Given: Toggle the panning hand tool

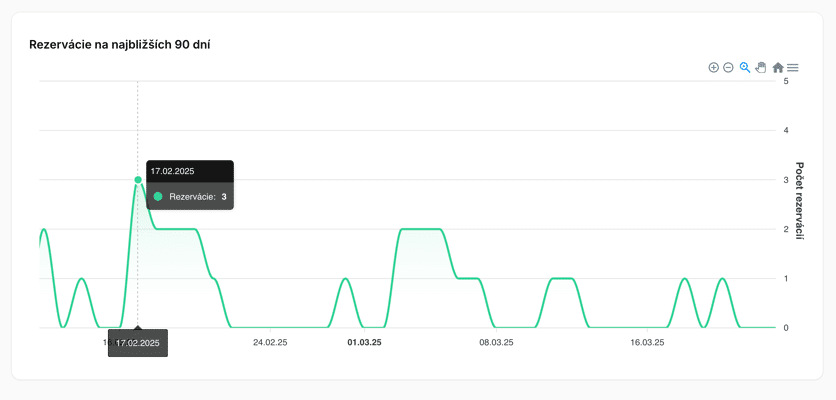Looking at the screenshot, I should (x=761, y=68).
